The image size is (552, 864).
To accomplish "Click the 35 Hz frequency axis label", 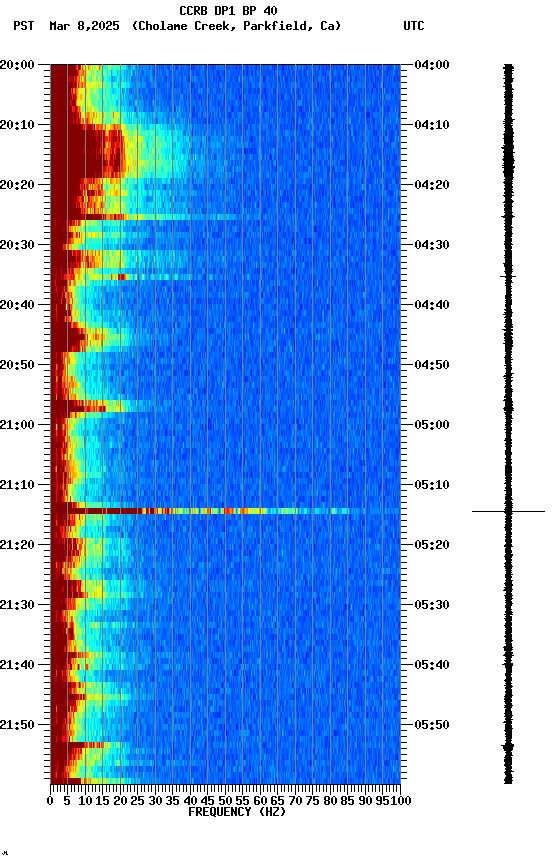I will click(172, 802).
